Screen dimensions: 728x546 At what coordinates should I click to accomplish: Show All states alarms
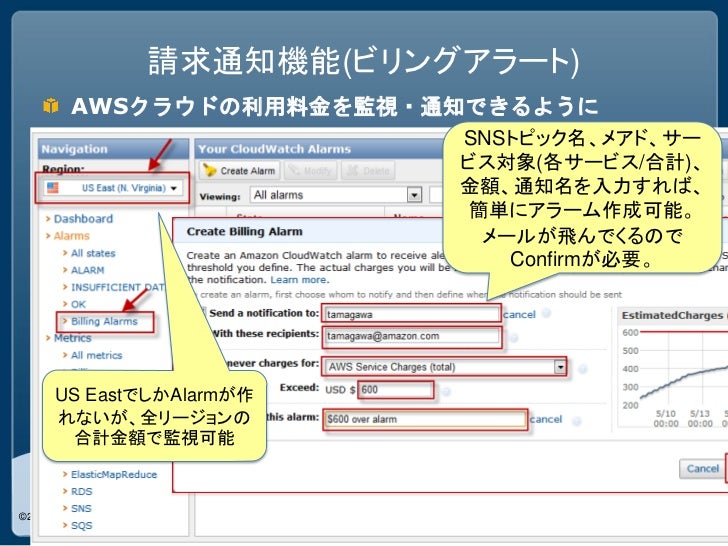[93, 253]
